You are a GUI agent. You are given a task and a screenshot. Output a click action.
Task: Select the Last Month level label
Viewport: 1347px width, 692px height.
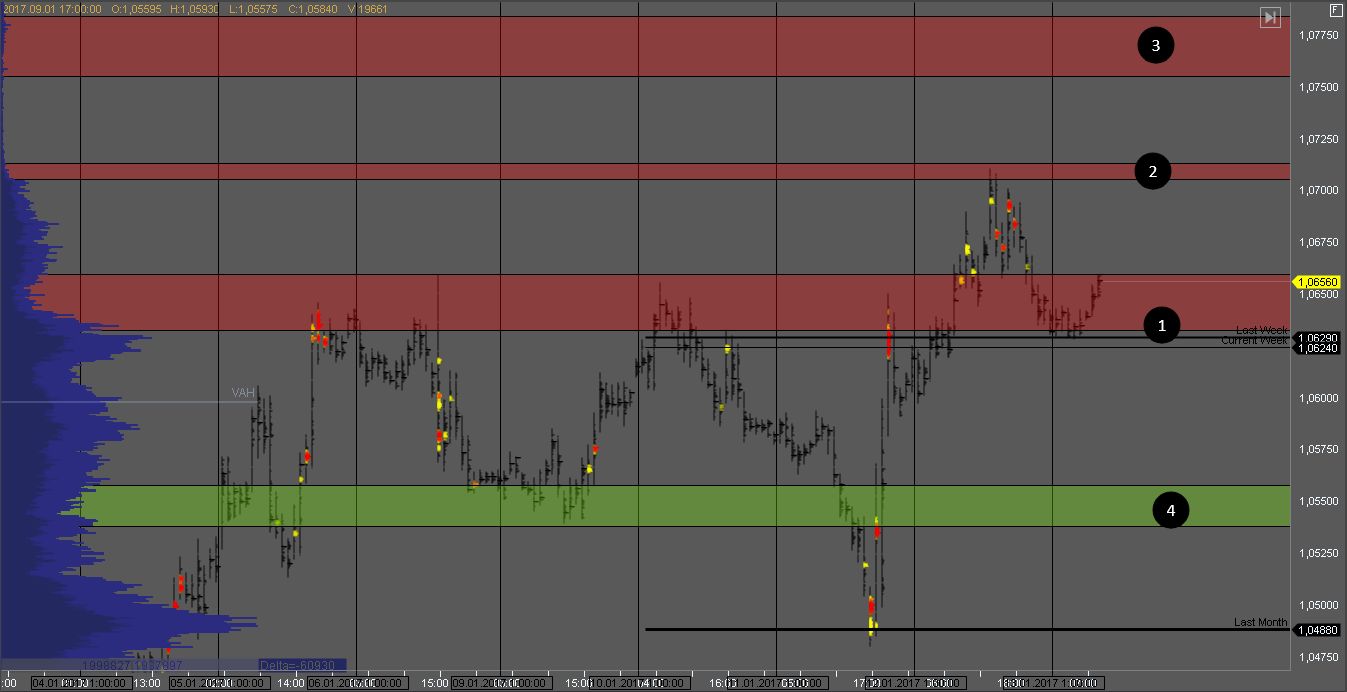[x=1260, y=622]
